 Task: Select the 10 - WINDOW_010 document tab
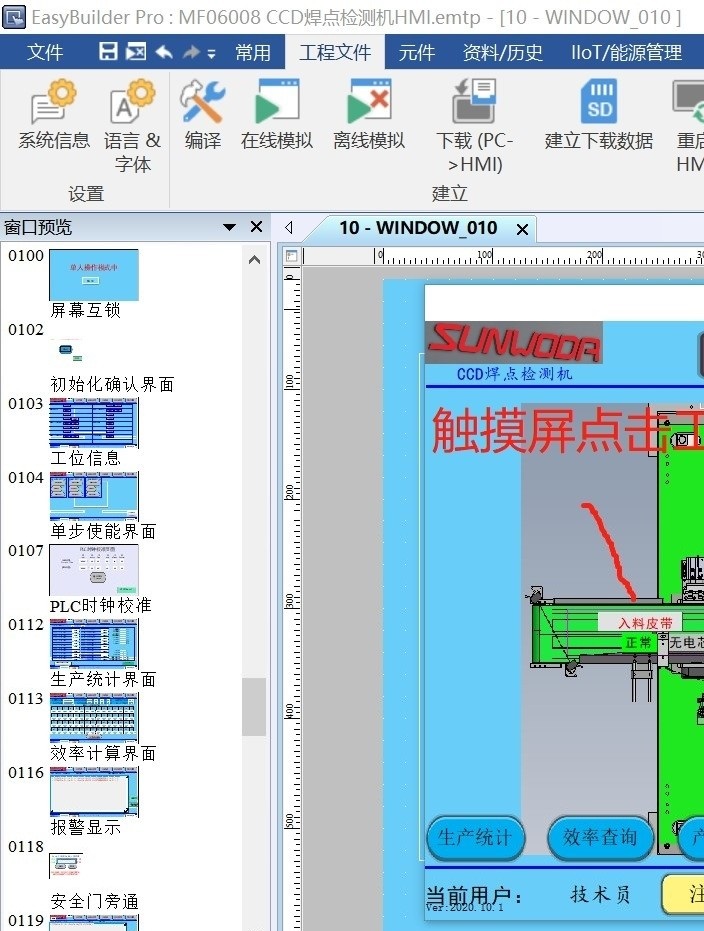(418, 228)
